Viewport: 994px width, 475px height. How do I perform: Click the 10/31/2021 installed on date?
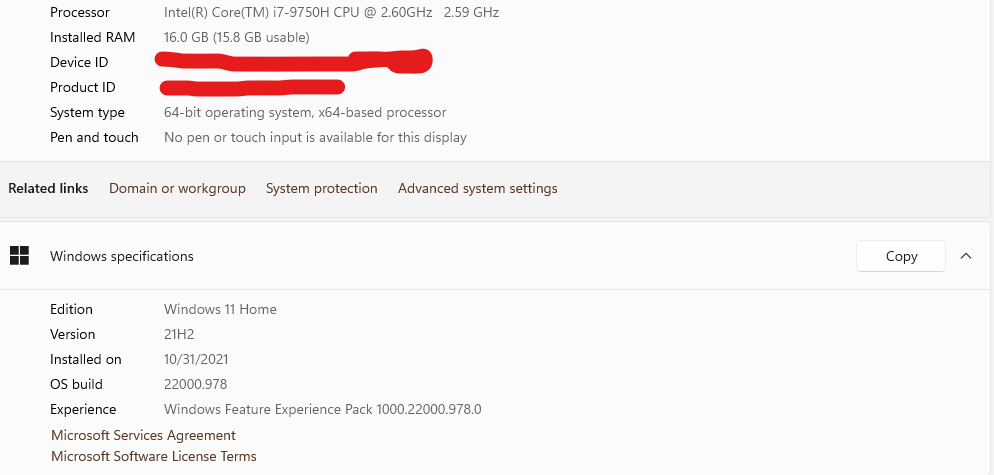point(198,359)
